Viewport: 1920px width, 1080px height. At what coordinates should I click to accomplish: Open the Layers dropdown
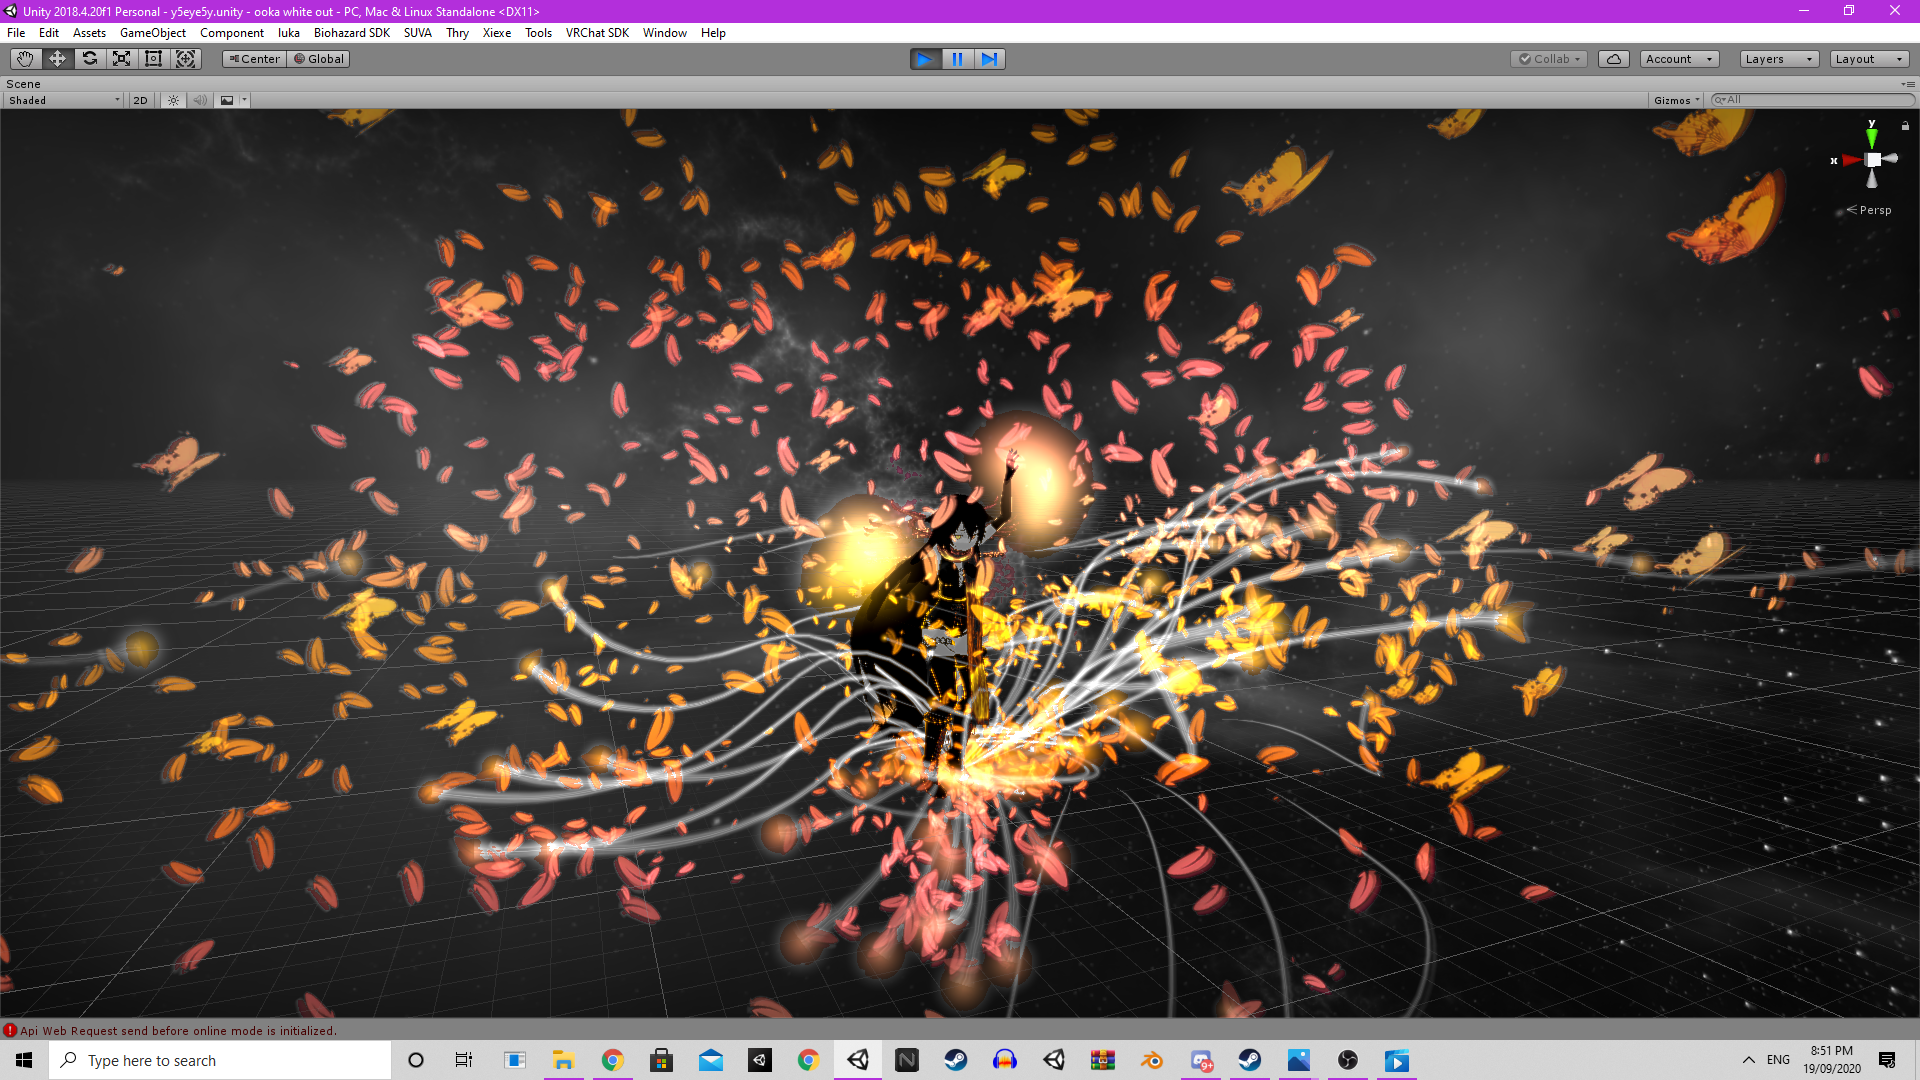(1779, 59)
